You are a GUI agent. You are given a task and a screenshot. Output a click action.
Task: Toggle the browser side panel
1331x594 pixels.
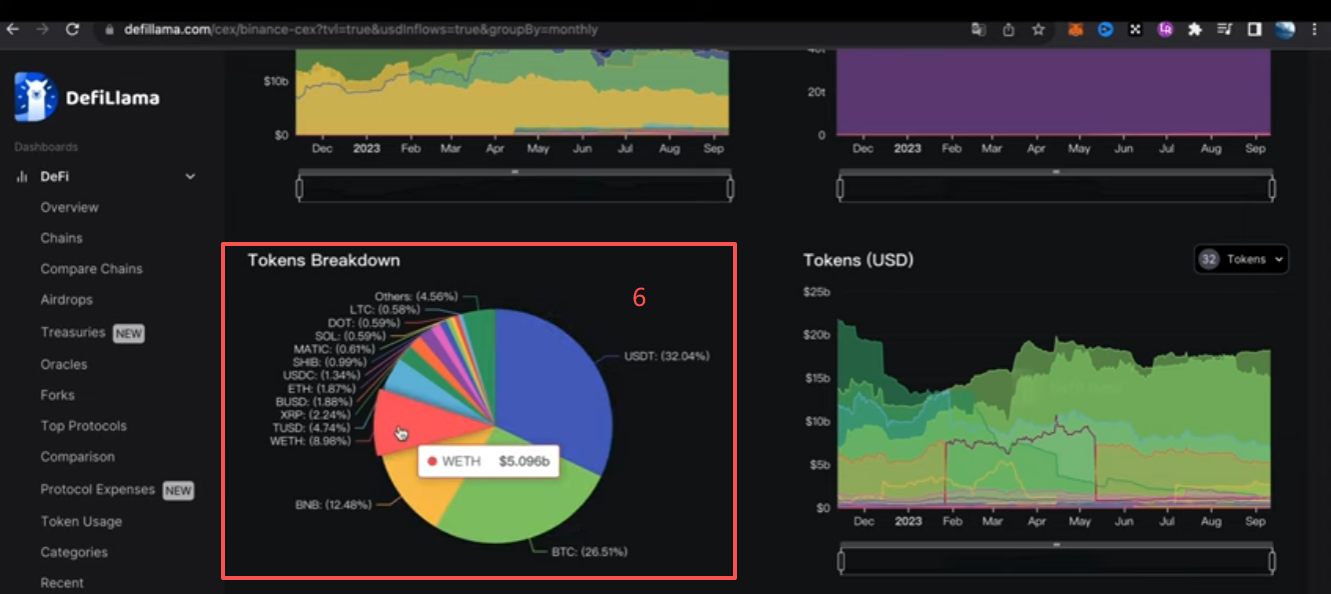tap(1254, 30)
